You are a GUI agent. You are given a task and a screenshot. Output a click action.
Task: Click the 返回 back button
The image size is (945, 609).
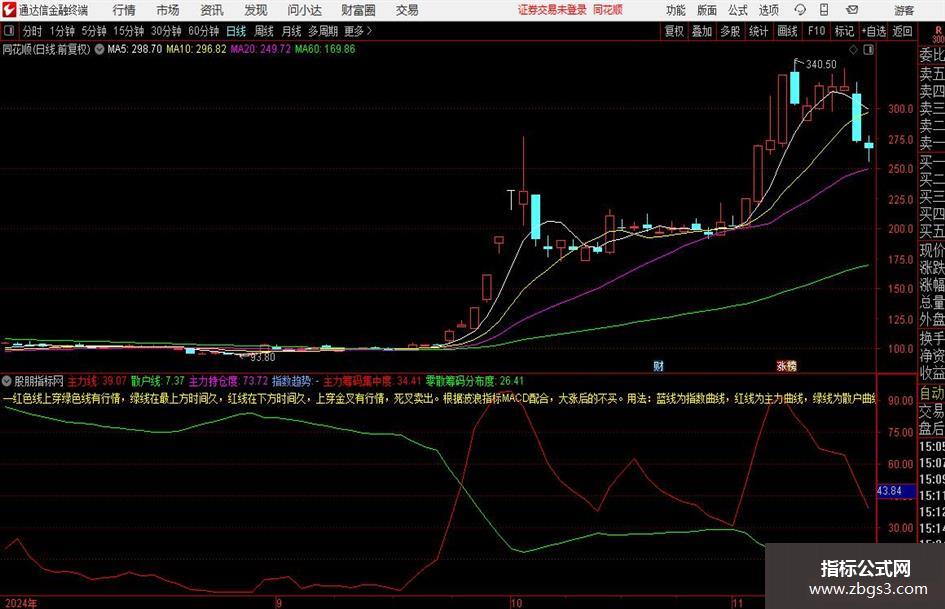pyautogui.click(x=902, y=31)
